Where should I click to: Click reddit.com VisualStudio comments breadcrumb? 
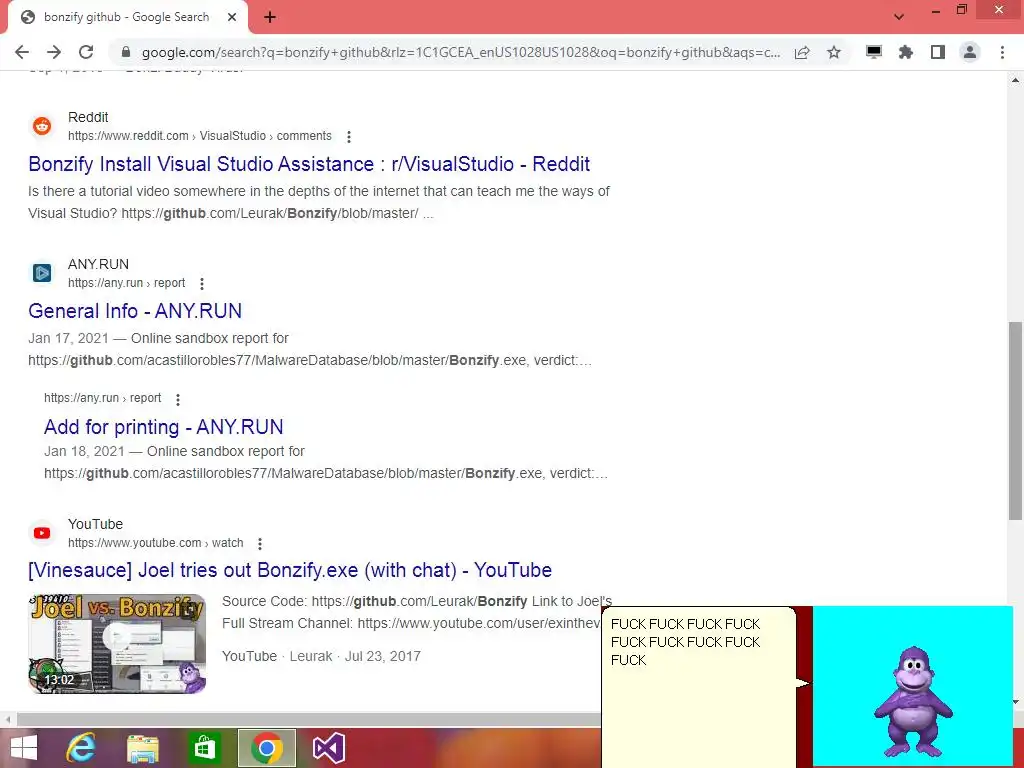click(x=200, y=136)
